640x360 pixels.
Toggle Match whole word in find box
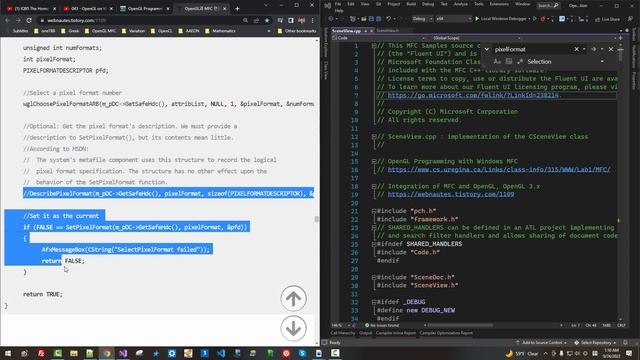click(x=509, y=62)
